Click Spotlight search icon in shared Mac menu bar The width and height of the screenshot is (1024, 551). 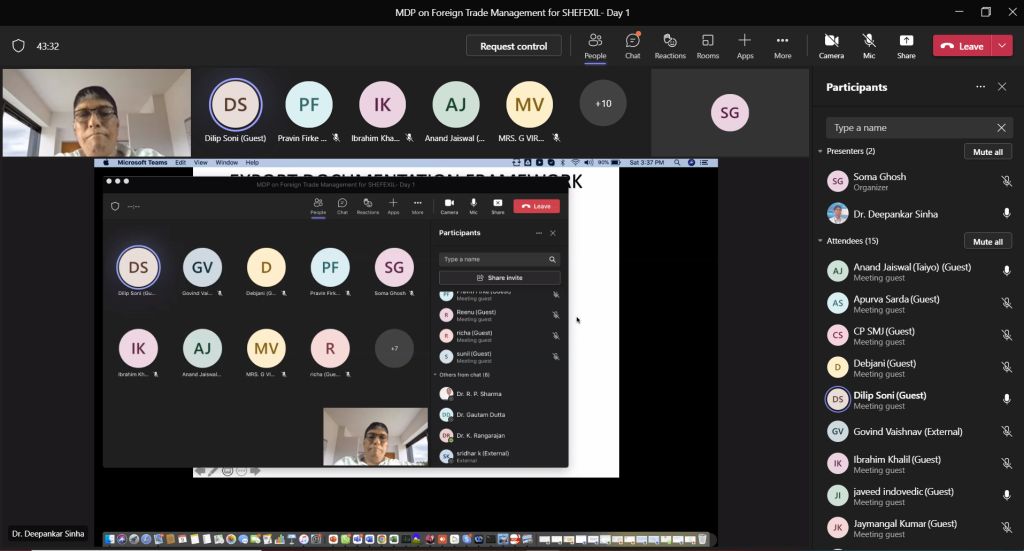click(677, 163)
